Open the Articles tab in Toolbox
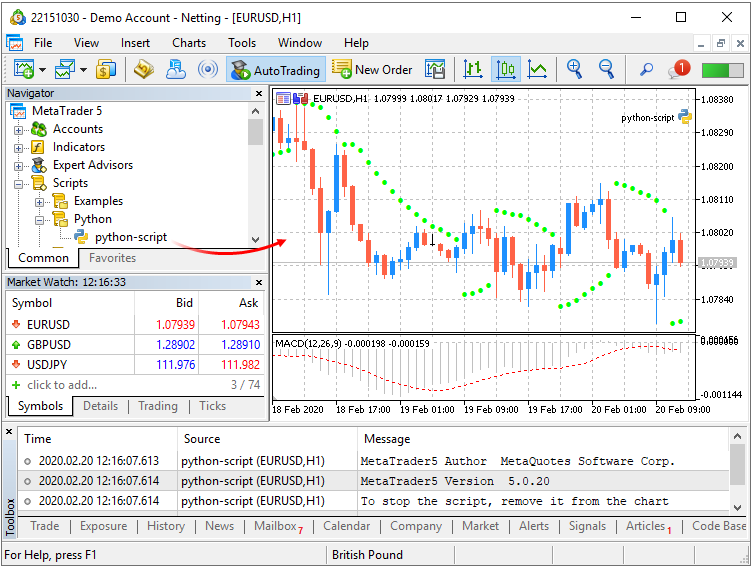 pyautogui.click(x=648, y=526)
